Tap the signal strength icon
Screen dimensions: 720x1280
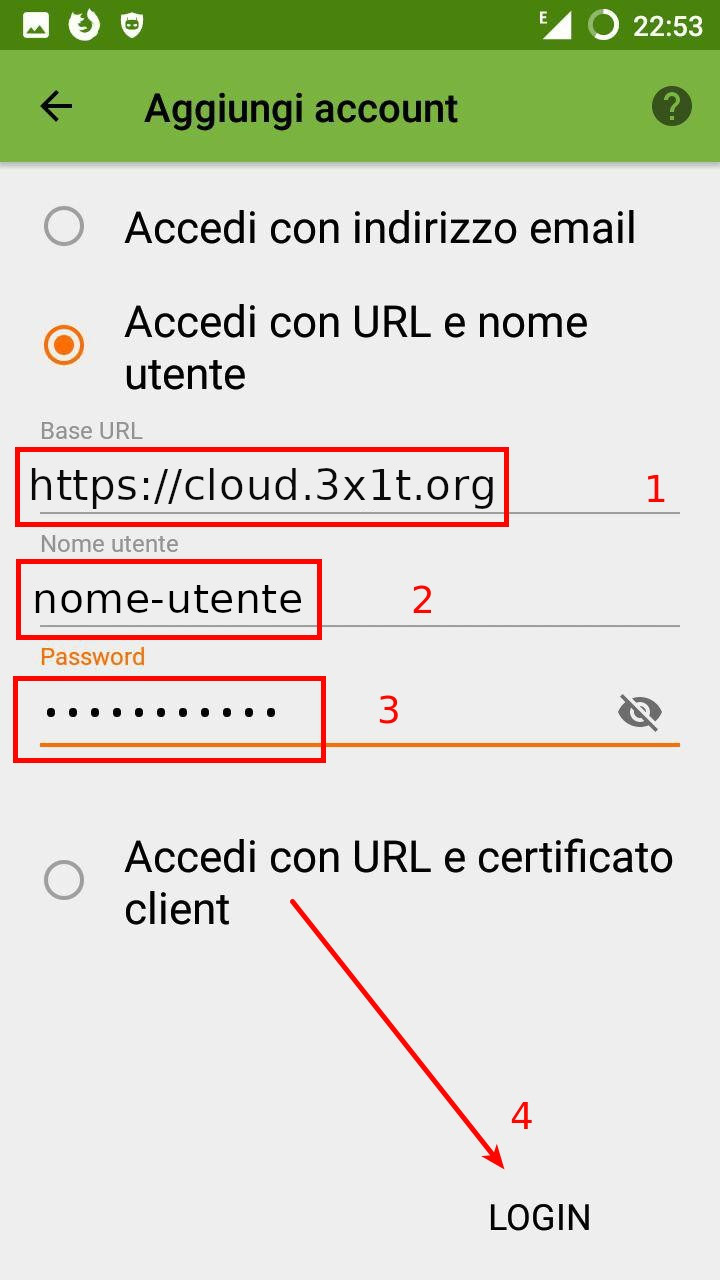tap(556, 25)
